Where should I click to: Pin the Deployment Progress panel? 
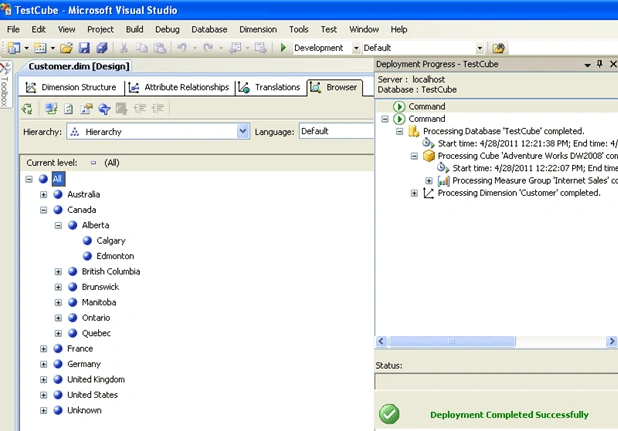(599, 64)
